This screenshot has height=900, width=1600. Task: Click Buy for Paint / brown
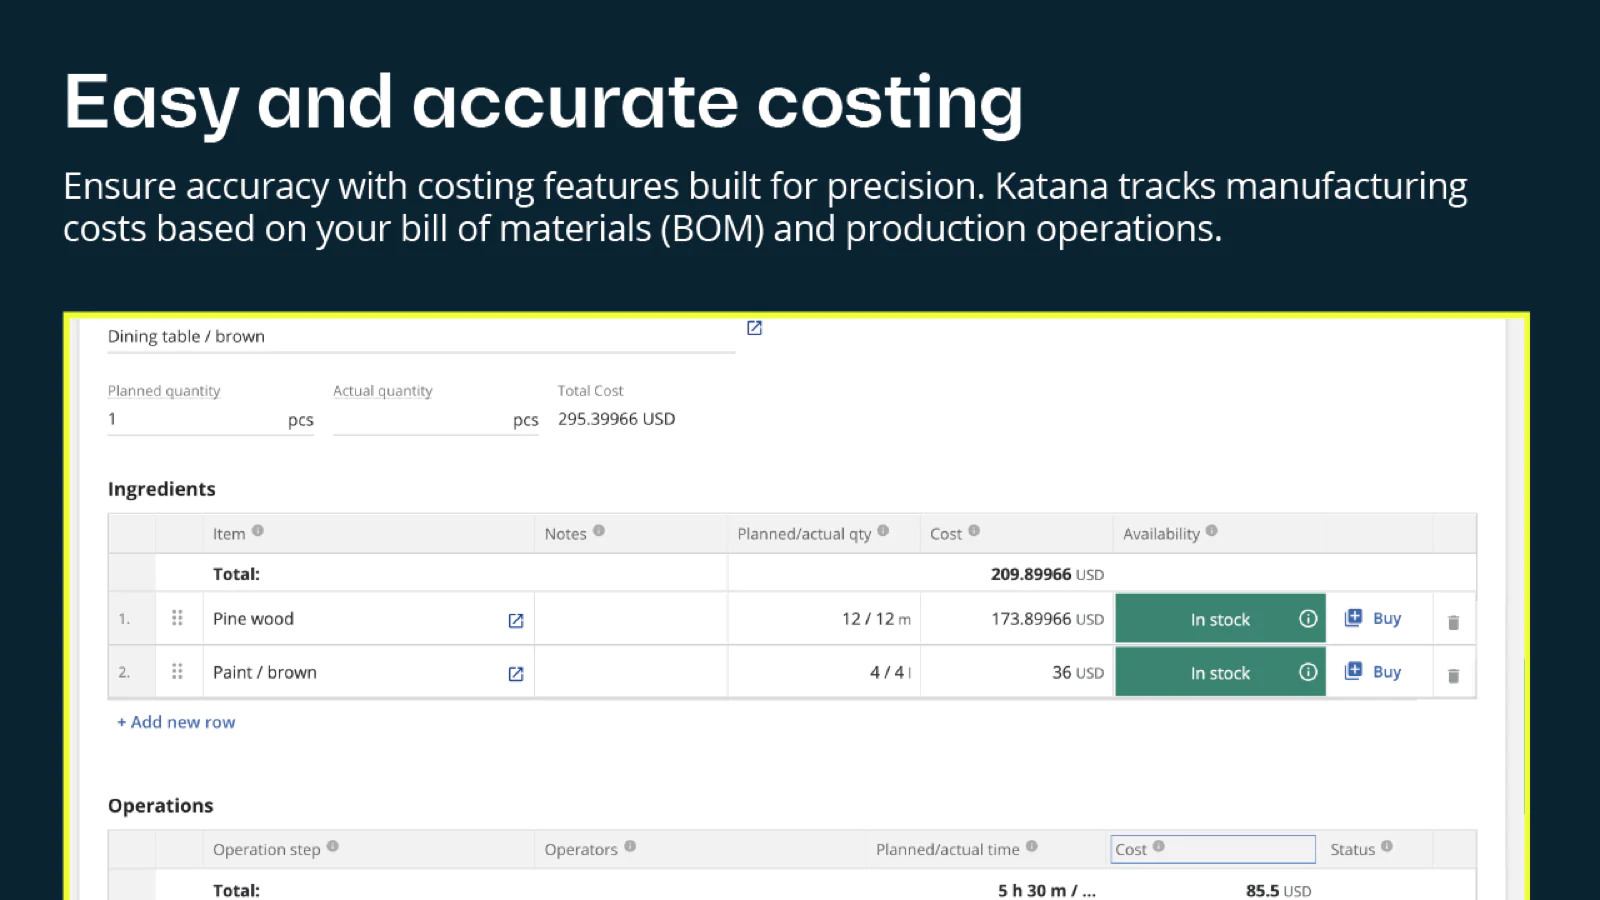(1374, 672)
